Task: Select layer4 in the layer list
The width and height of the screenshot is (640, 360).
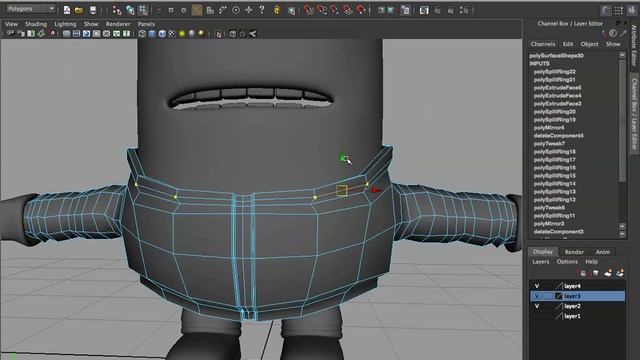Action: pyautogui.click(x=572, y=286)
